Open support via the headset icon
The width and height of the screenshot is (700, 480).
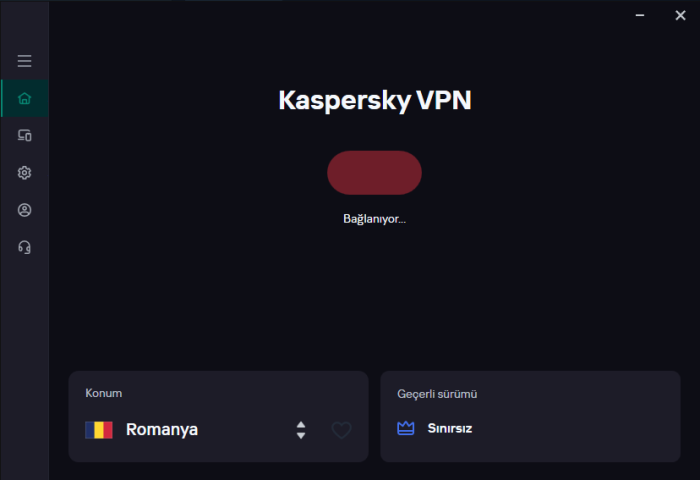click(25, 247)
